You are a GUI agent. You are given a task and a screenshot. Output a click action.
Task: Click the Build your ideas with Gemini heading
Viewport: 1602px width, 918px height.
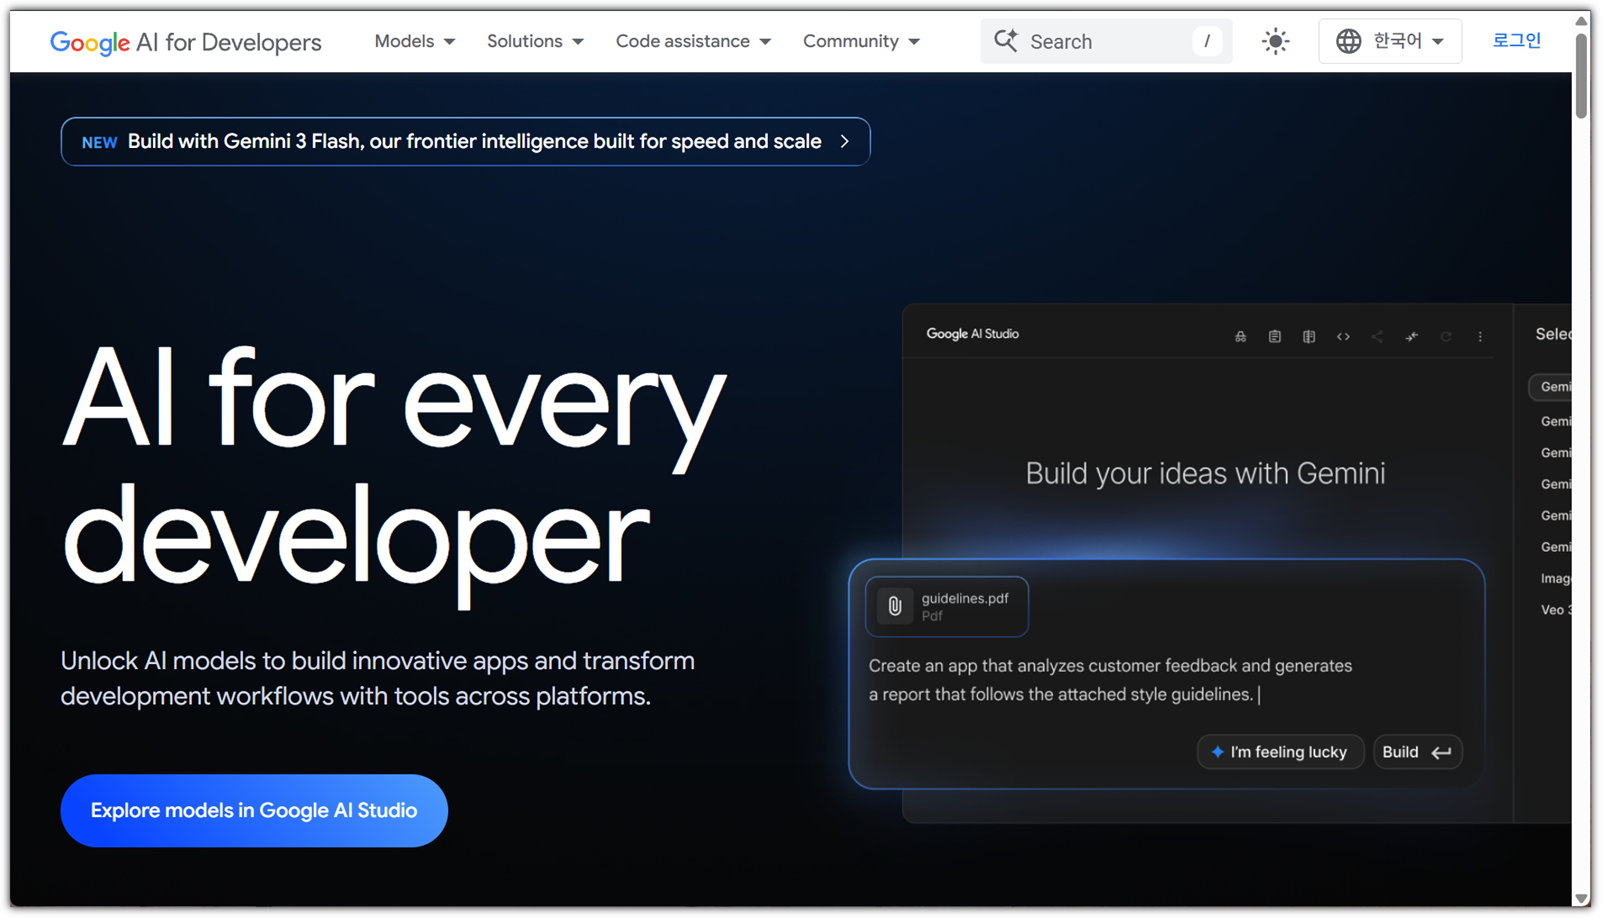(x=1205, y=473)
